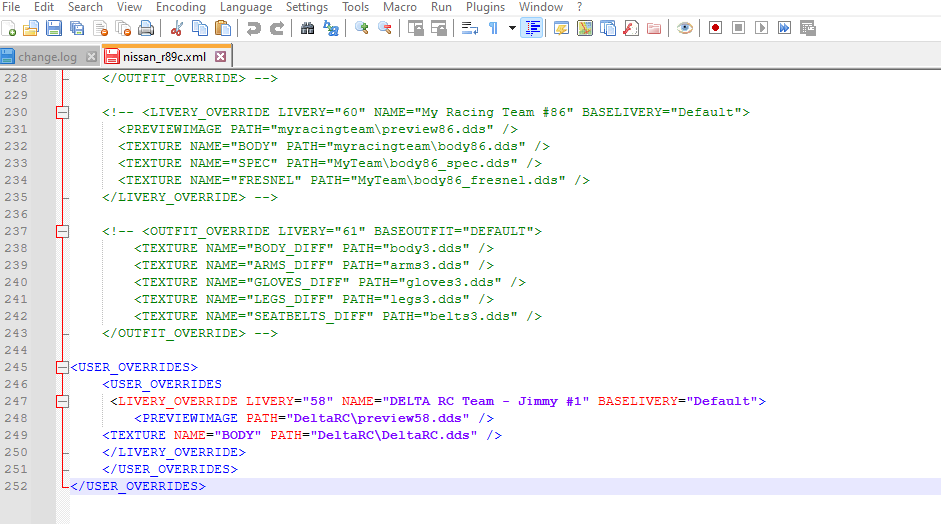The image size is (941, 524).
Task: Open the Encoding menu
Action: 181,7
